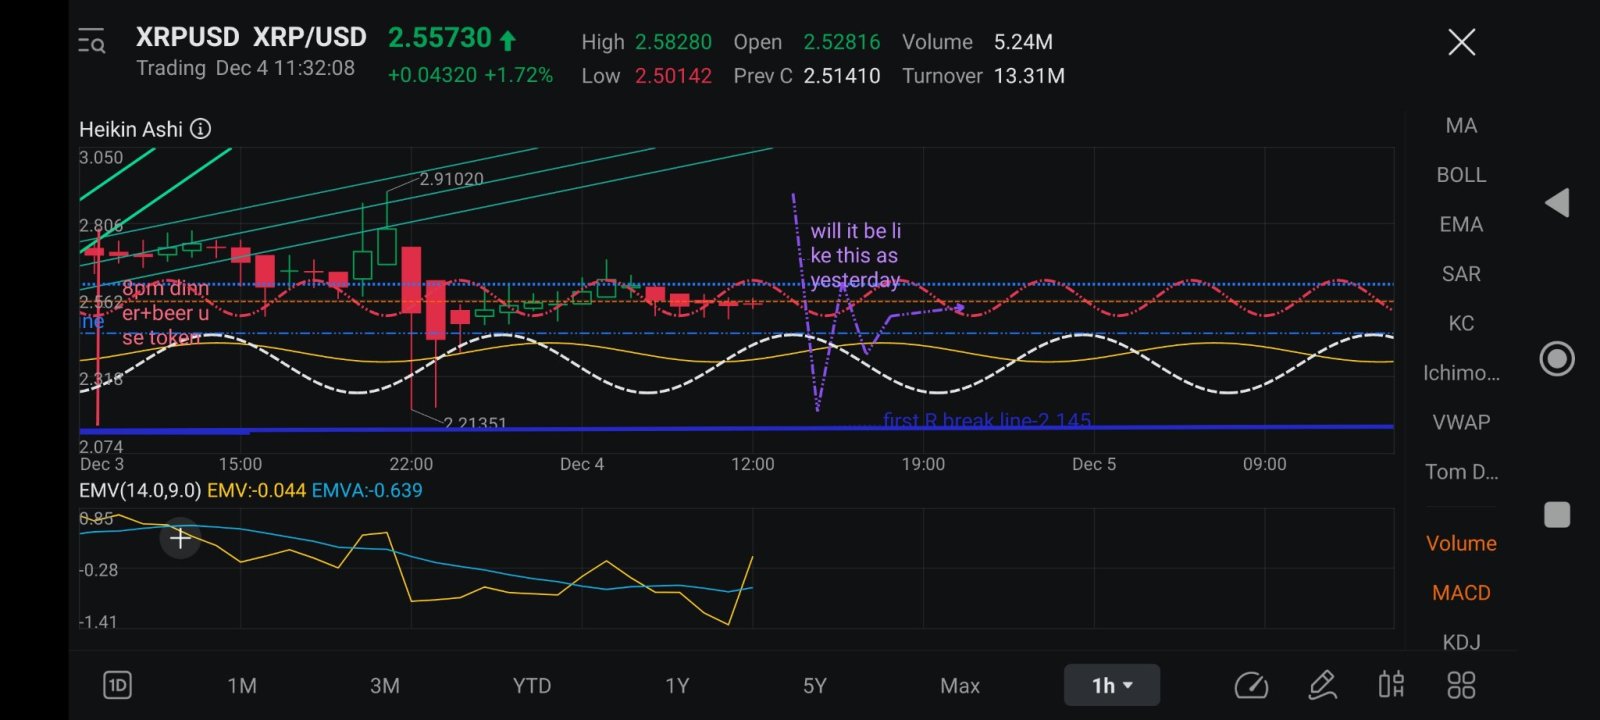The image size is (1600, 720).
Task: Tap the Heikin Ashi info icon
Action: (201, 129)
